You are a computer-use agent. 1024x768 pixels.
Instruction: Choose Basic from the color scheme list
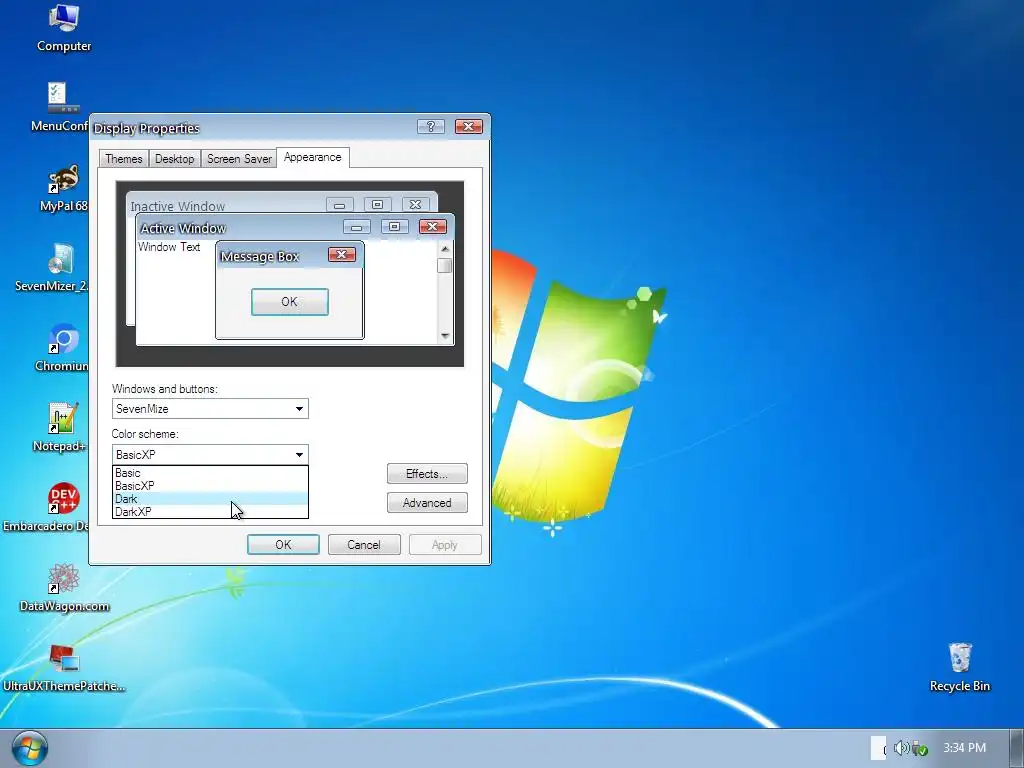(210, 473)
